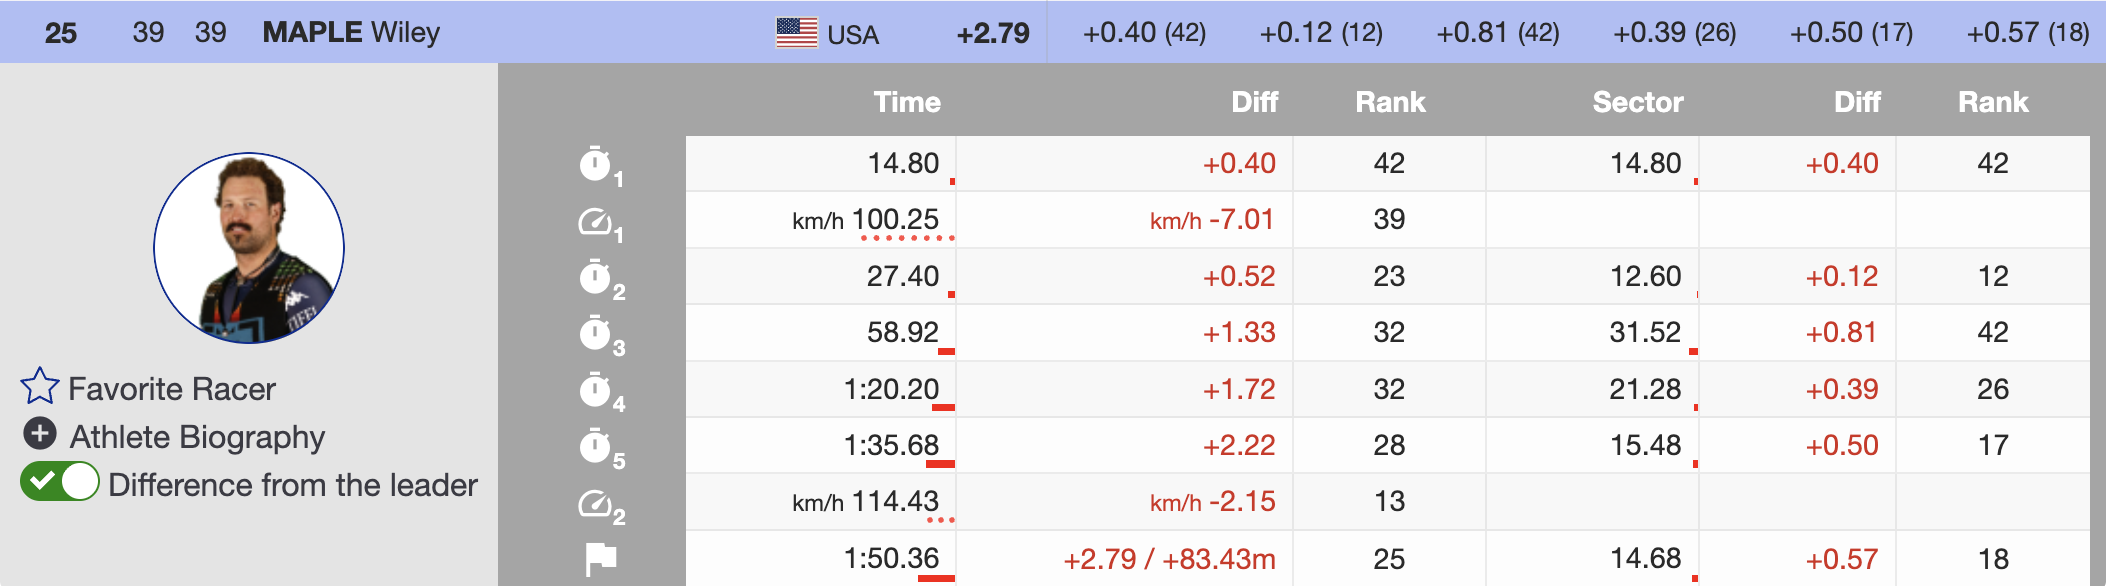
Task: Open the Athlete Biography link
Action: (x=197, y=437)
